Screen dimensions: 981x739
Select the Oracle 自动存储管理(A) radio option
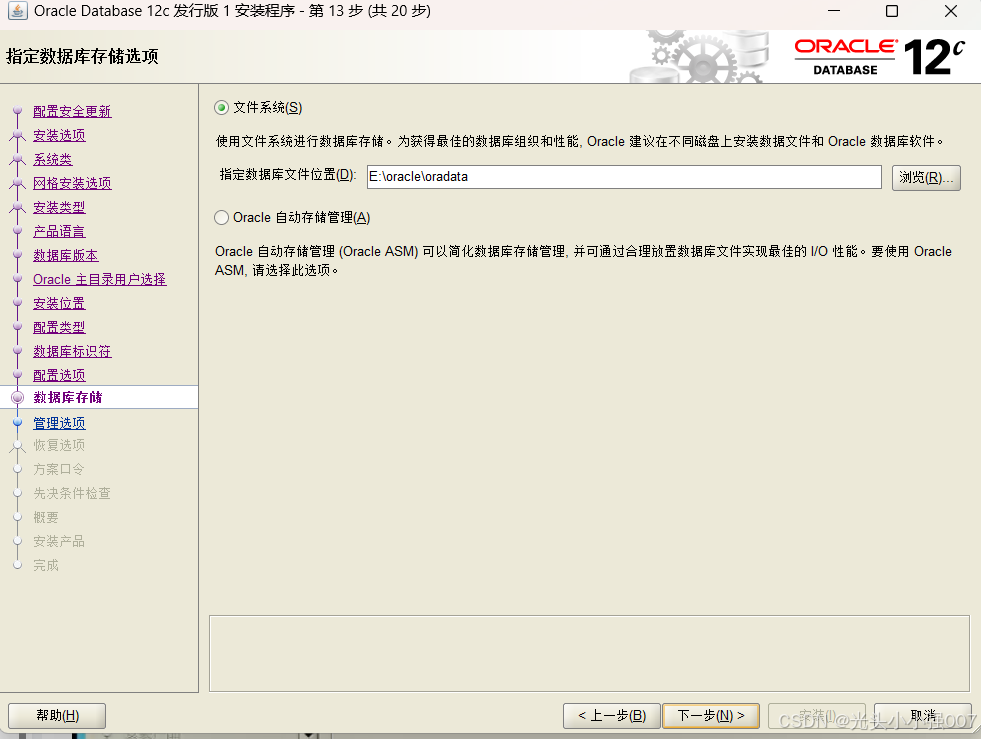[x=221, y=218]
